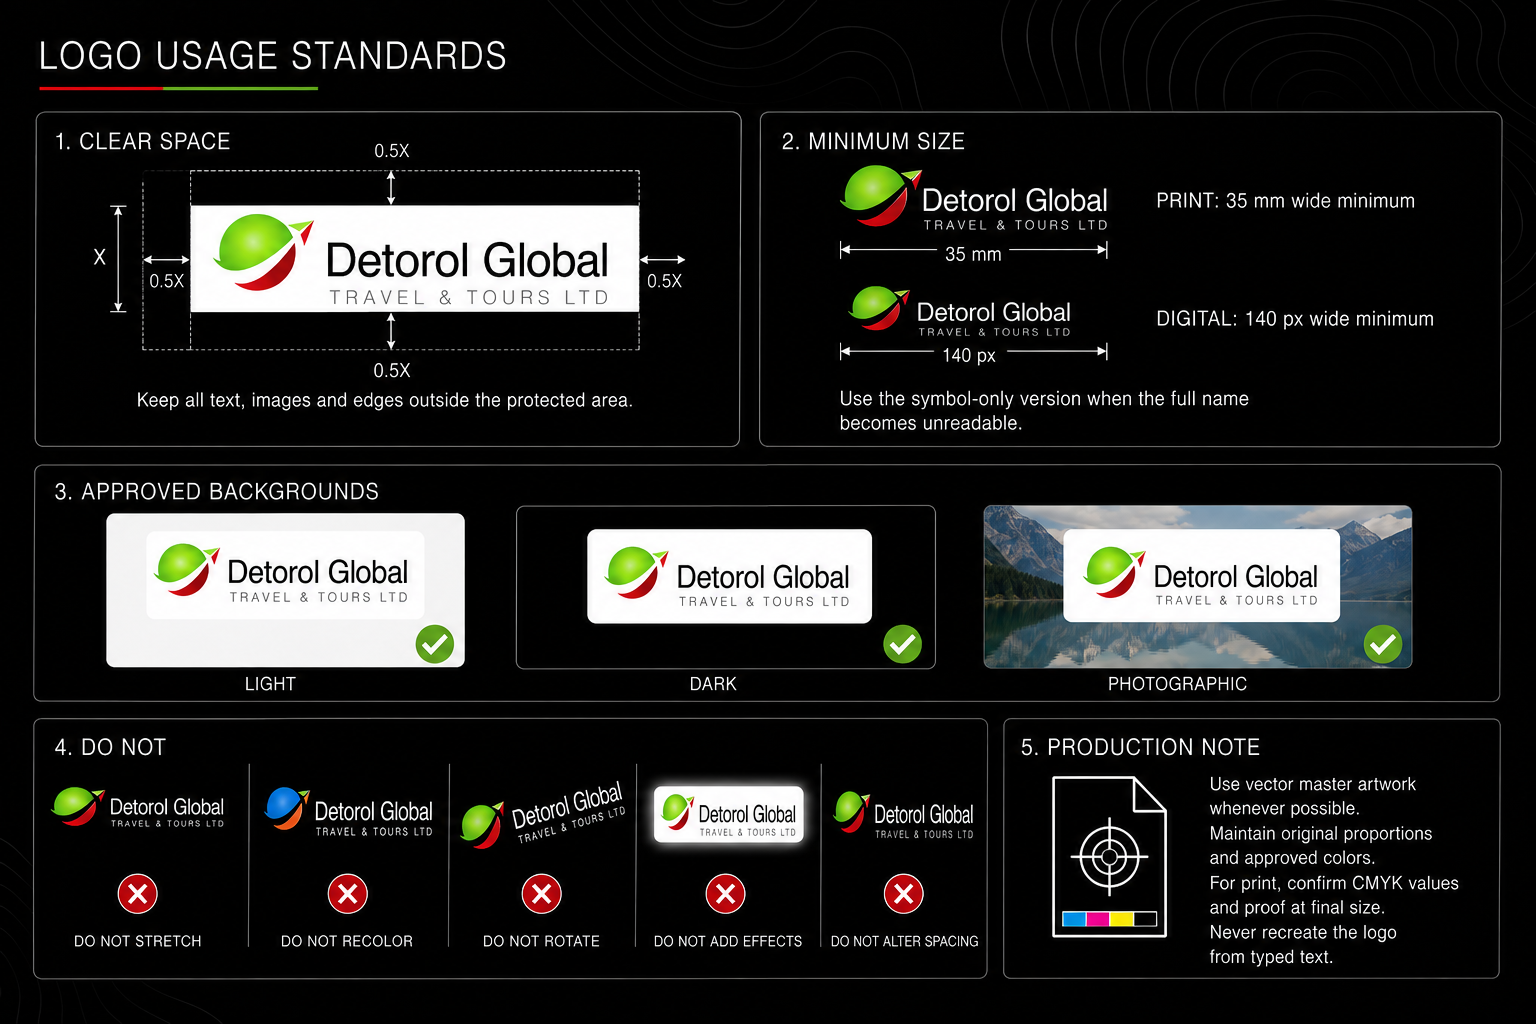Click the "1. CLEAR SPACE" heading
Image resolution: width=1536 pixels, height=1024 pixels.
click(143, 142)
